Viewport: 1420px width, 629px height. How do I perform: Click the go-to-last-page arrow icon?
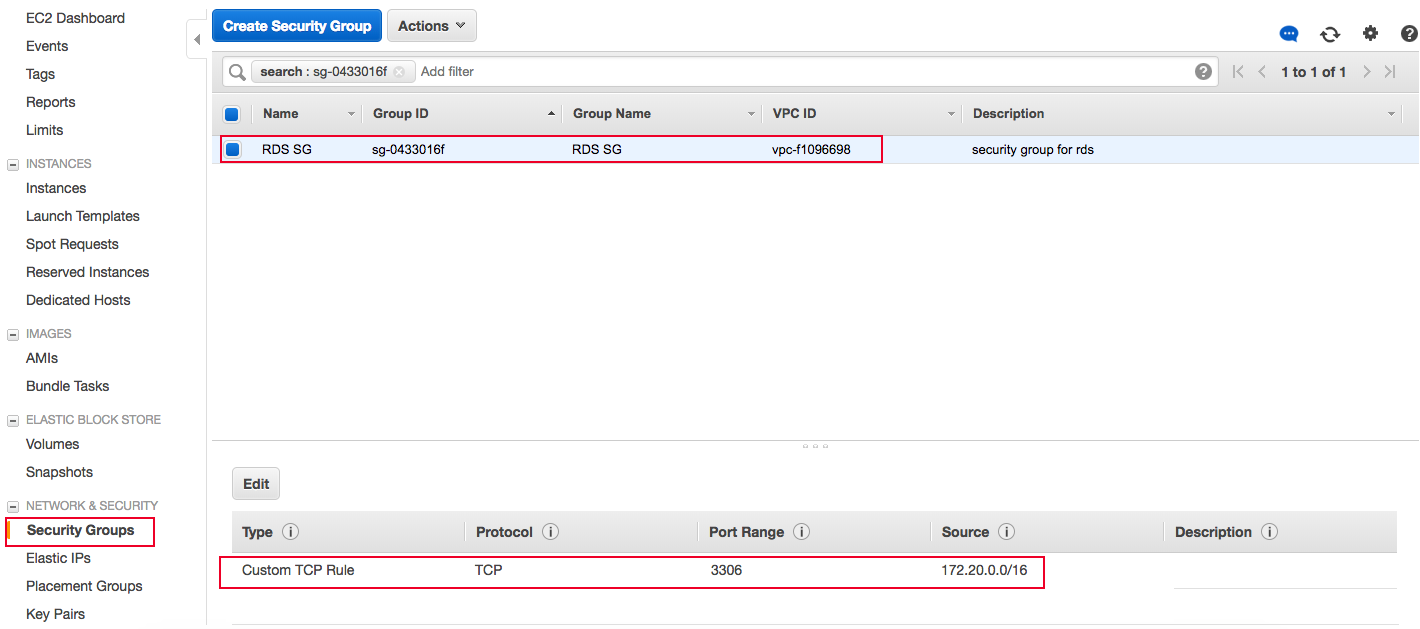pyautogui.click(x=1390, y=71)
